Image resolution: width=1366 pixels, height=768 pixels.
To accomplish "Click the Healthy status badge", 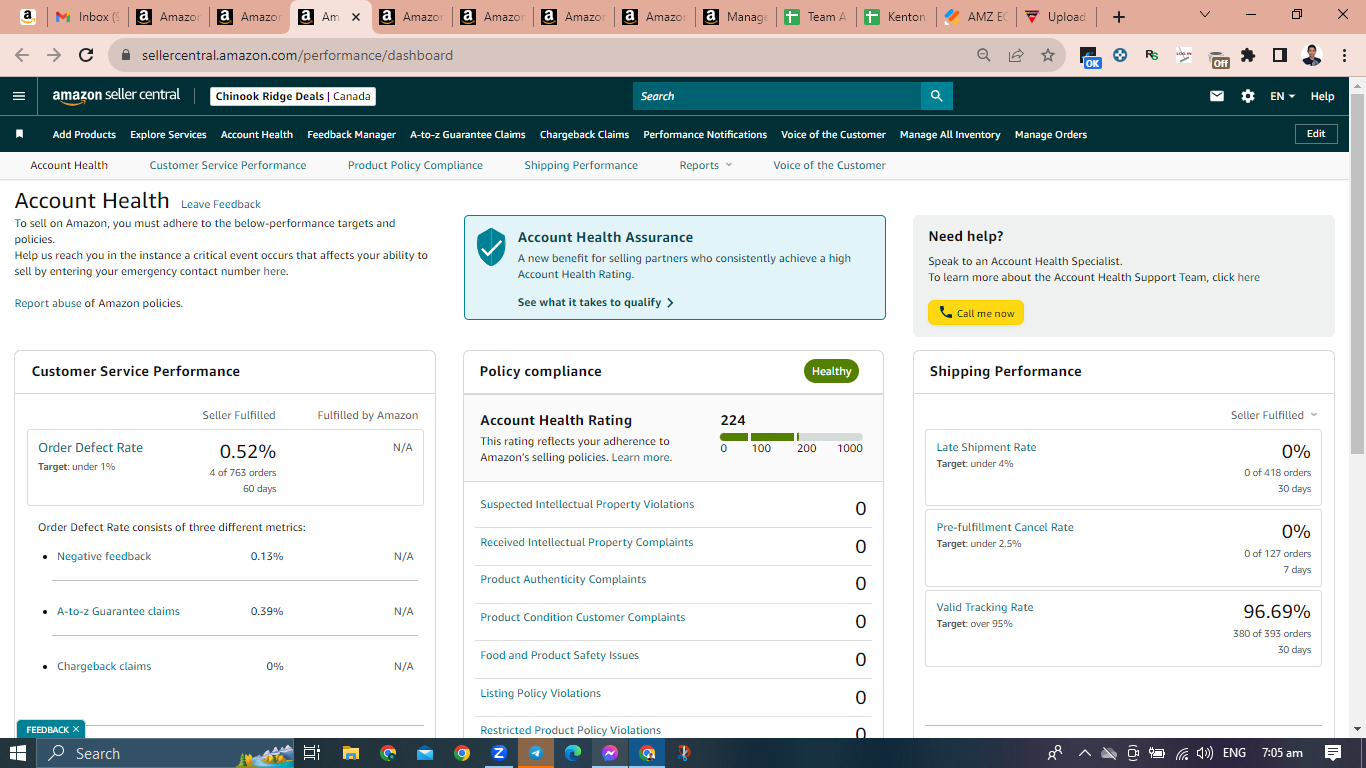I will pos(831,371).
